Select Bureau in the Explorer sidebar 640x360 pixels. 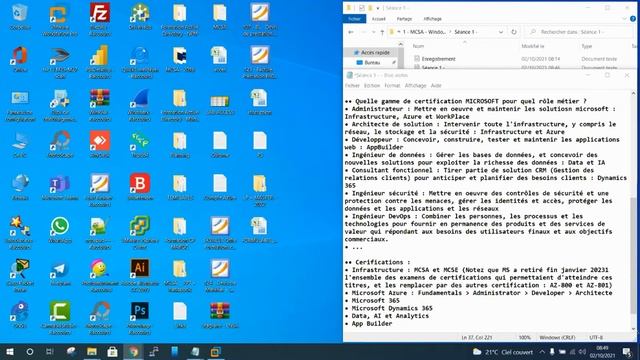(371, 62)
